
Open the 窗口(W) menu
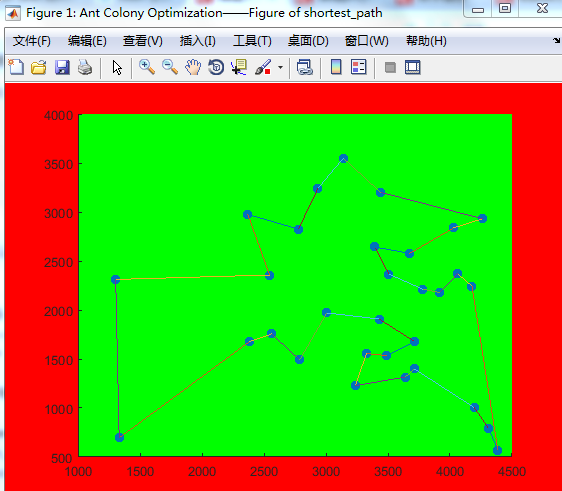[x=367, y=41]
